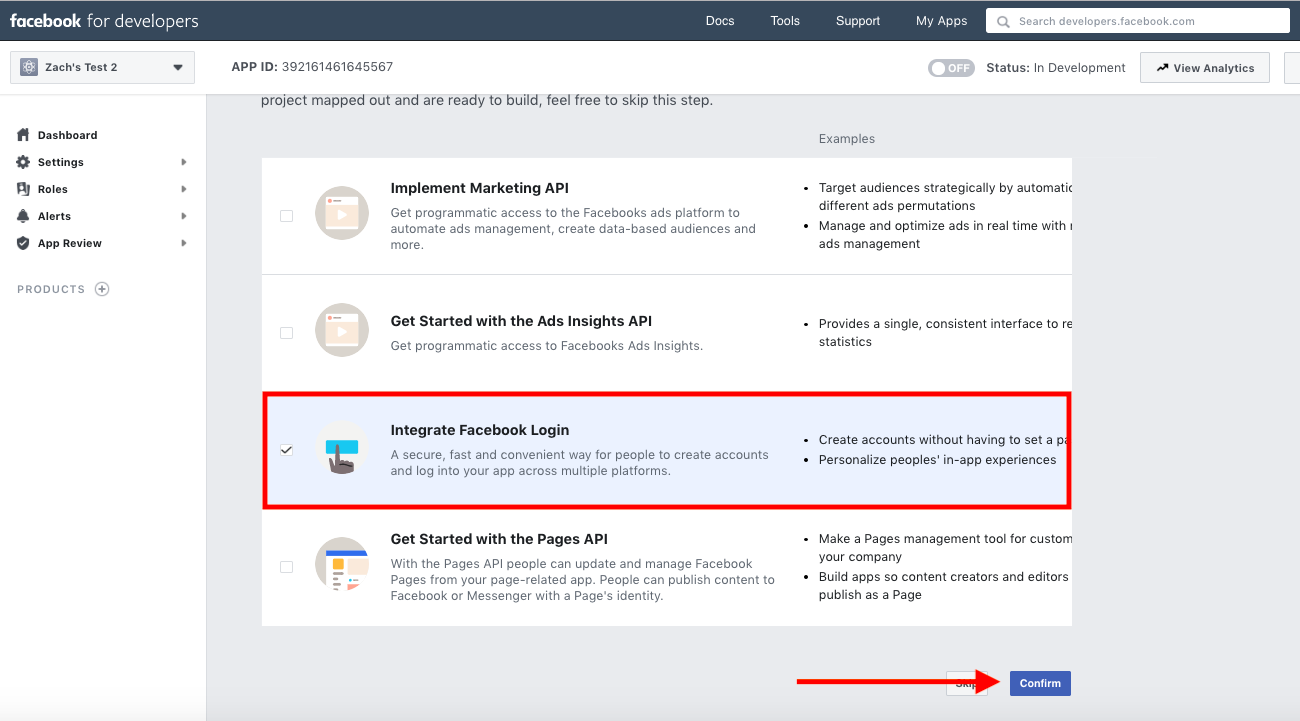
Task: Click the facebook for developers logo
Action: 104,21
